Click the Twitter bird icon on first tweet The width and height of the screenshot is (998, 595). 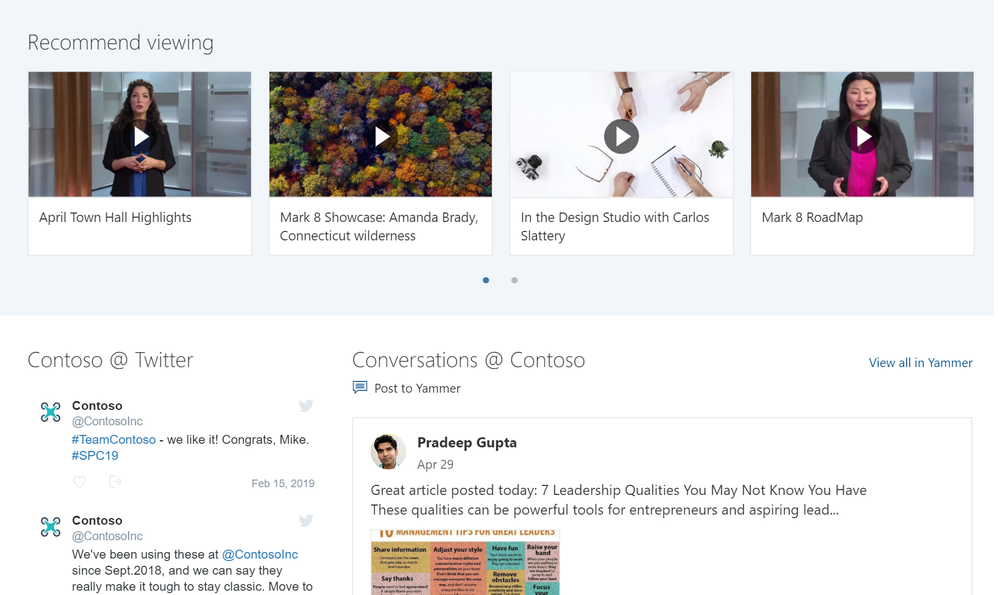(x=306, y=406)
